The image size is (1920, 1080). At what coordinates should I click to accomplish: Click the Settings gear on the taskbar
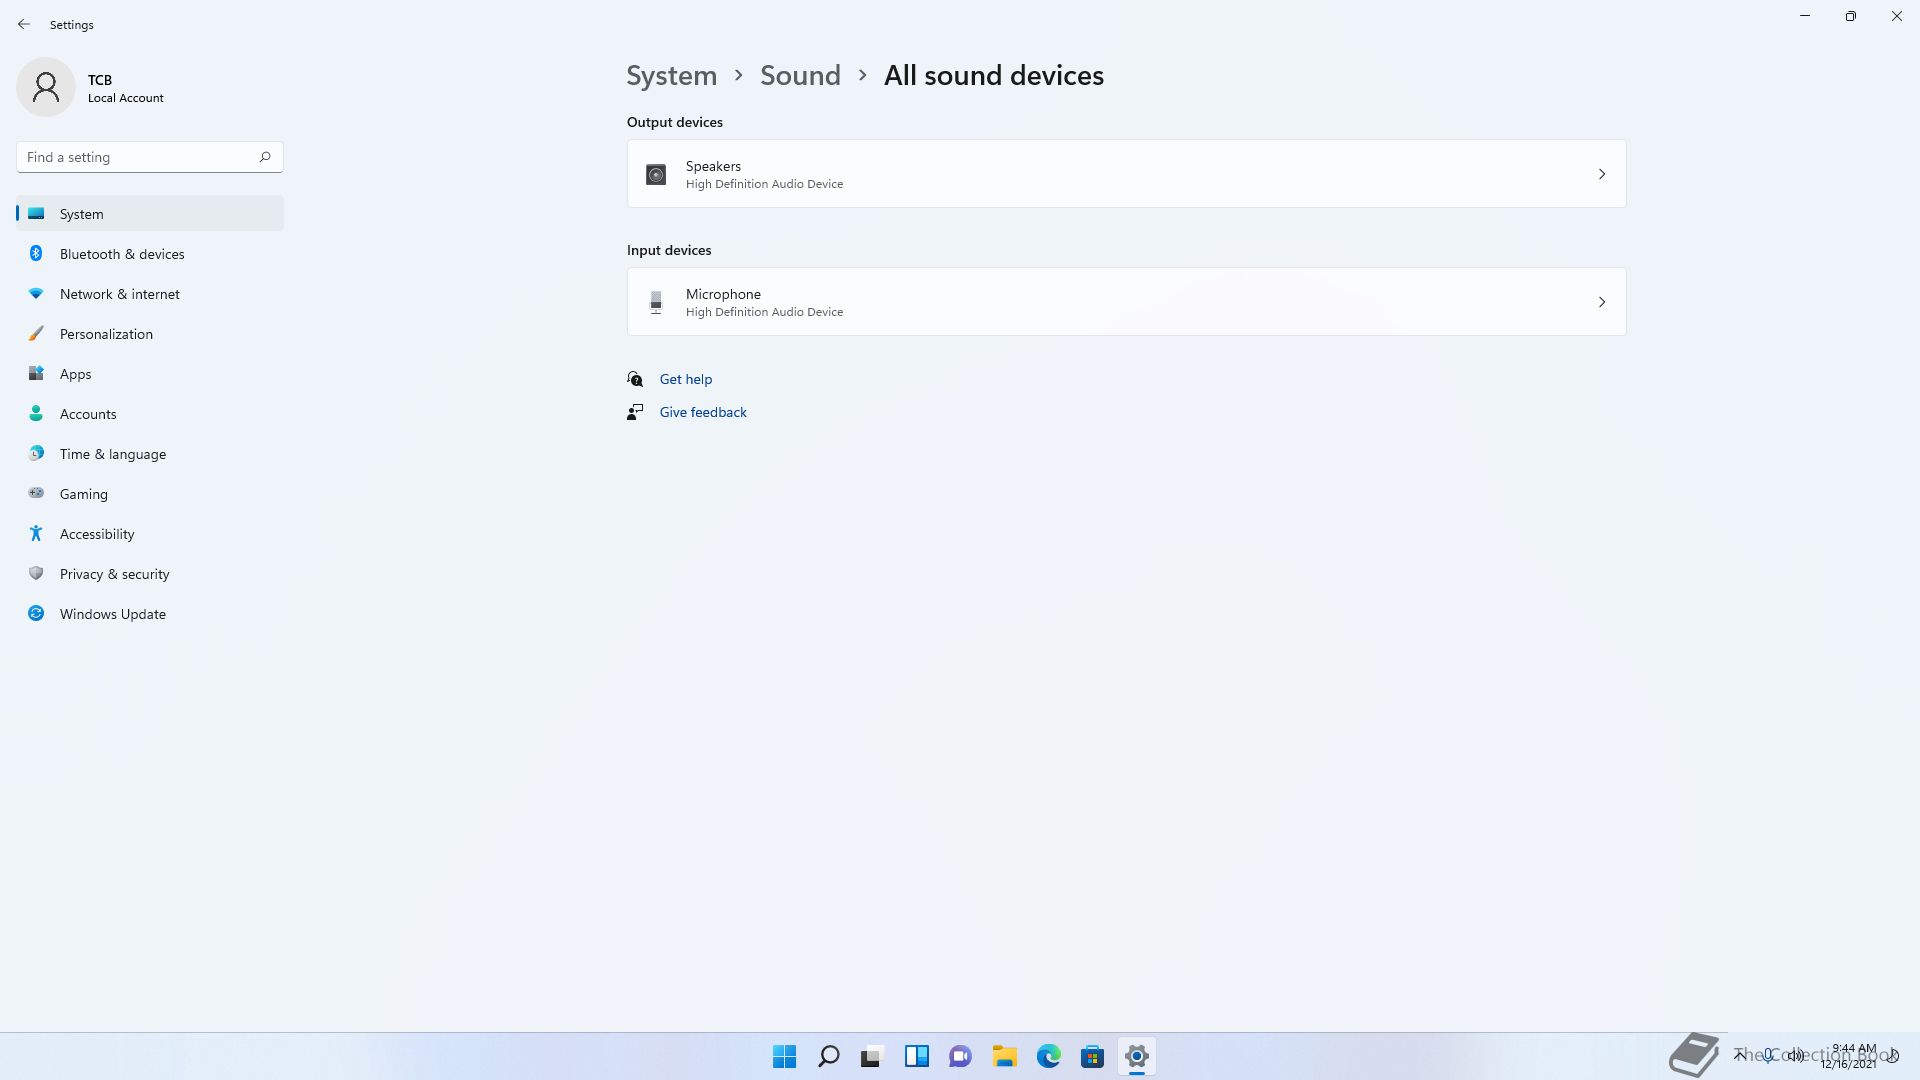pyautogui.click(x=1137, y=1056)
